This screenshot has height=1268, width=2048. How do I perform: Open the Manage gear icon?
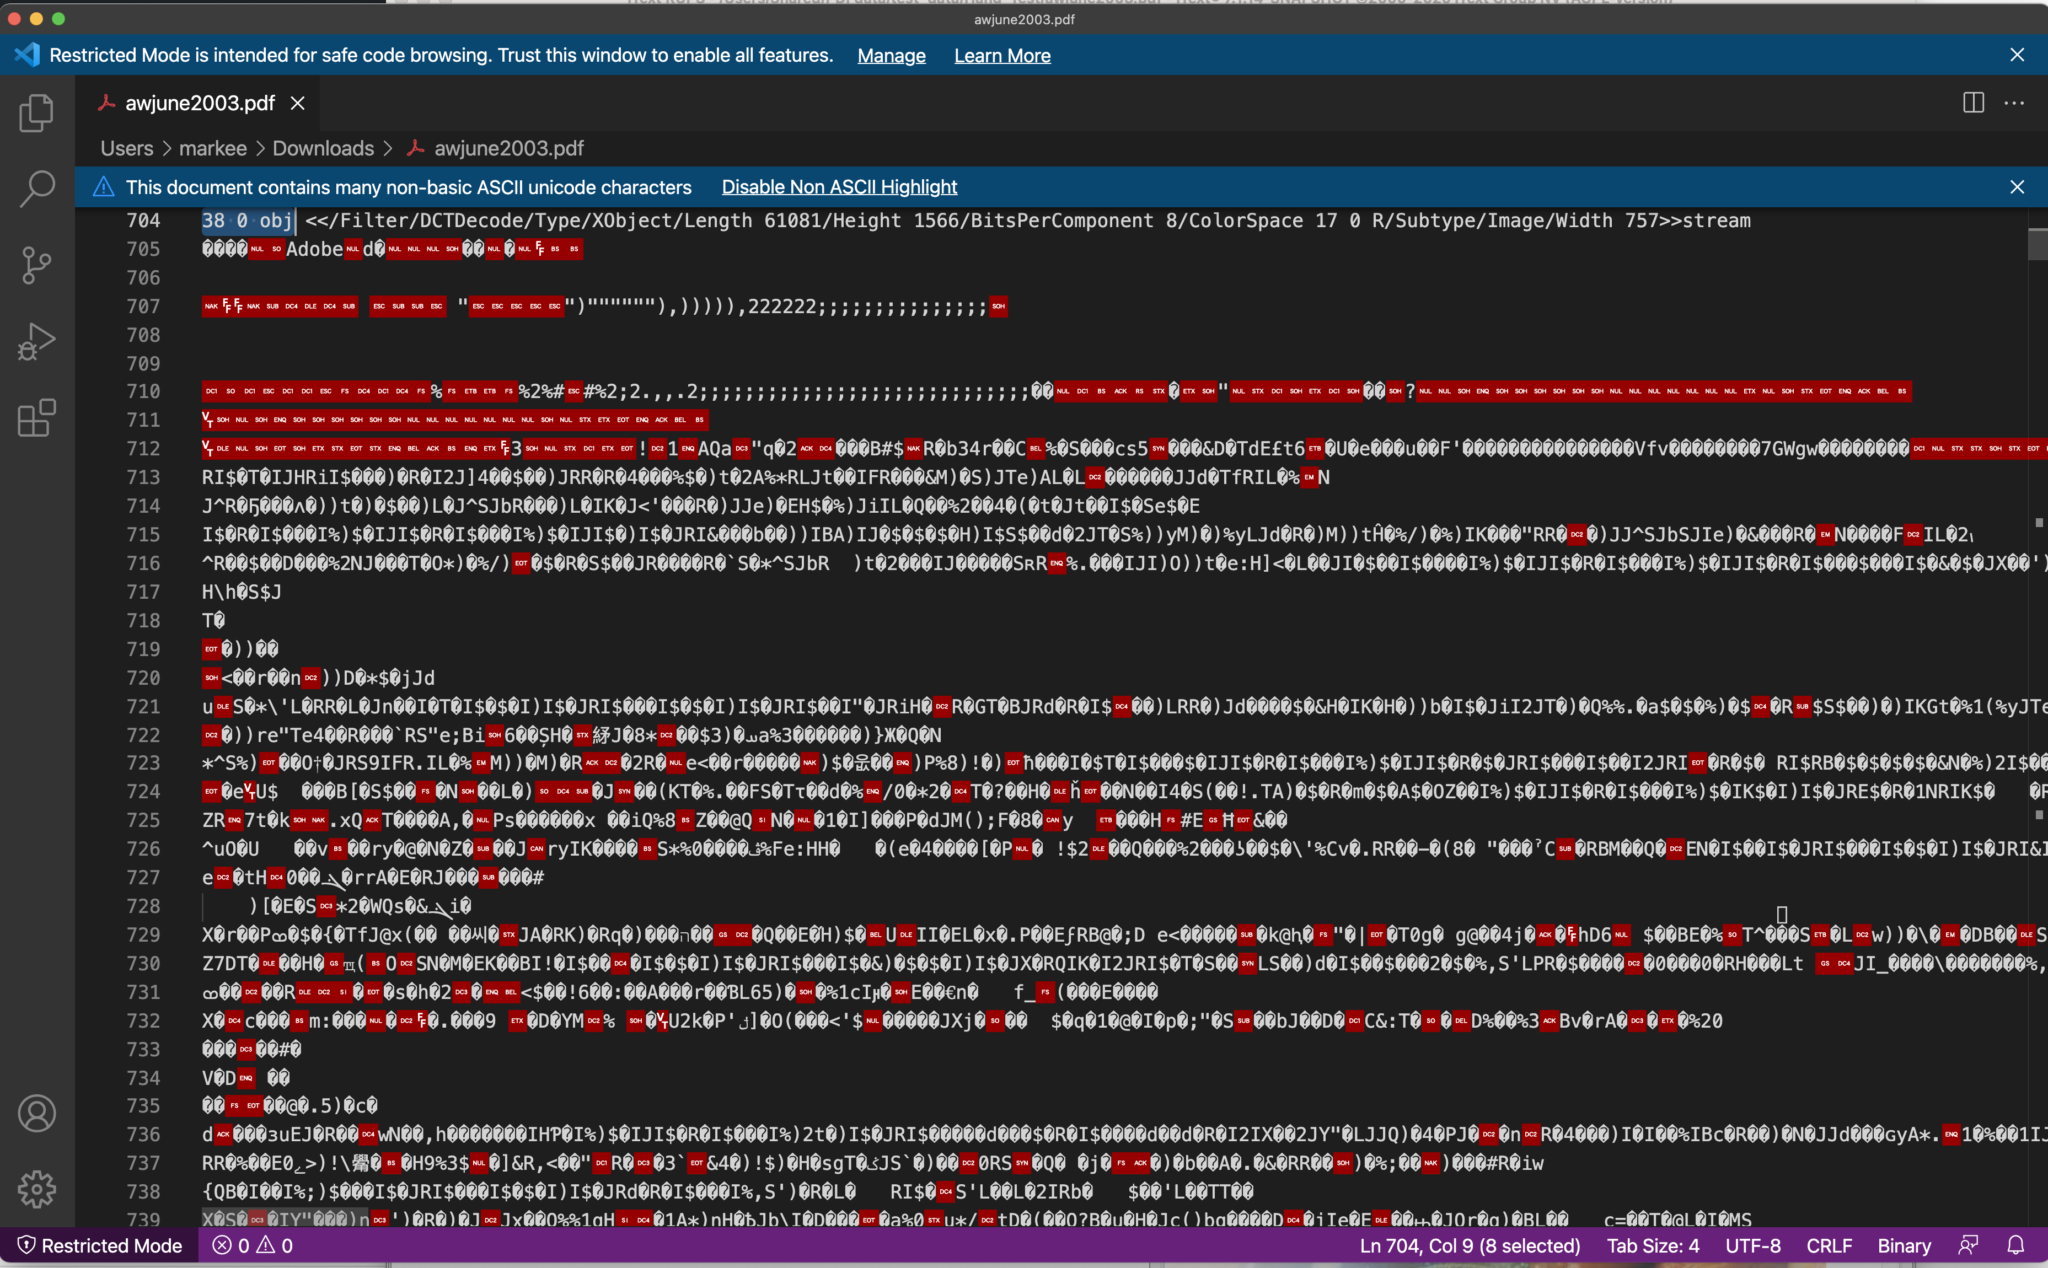37,1189
